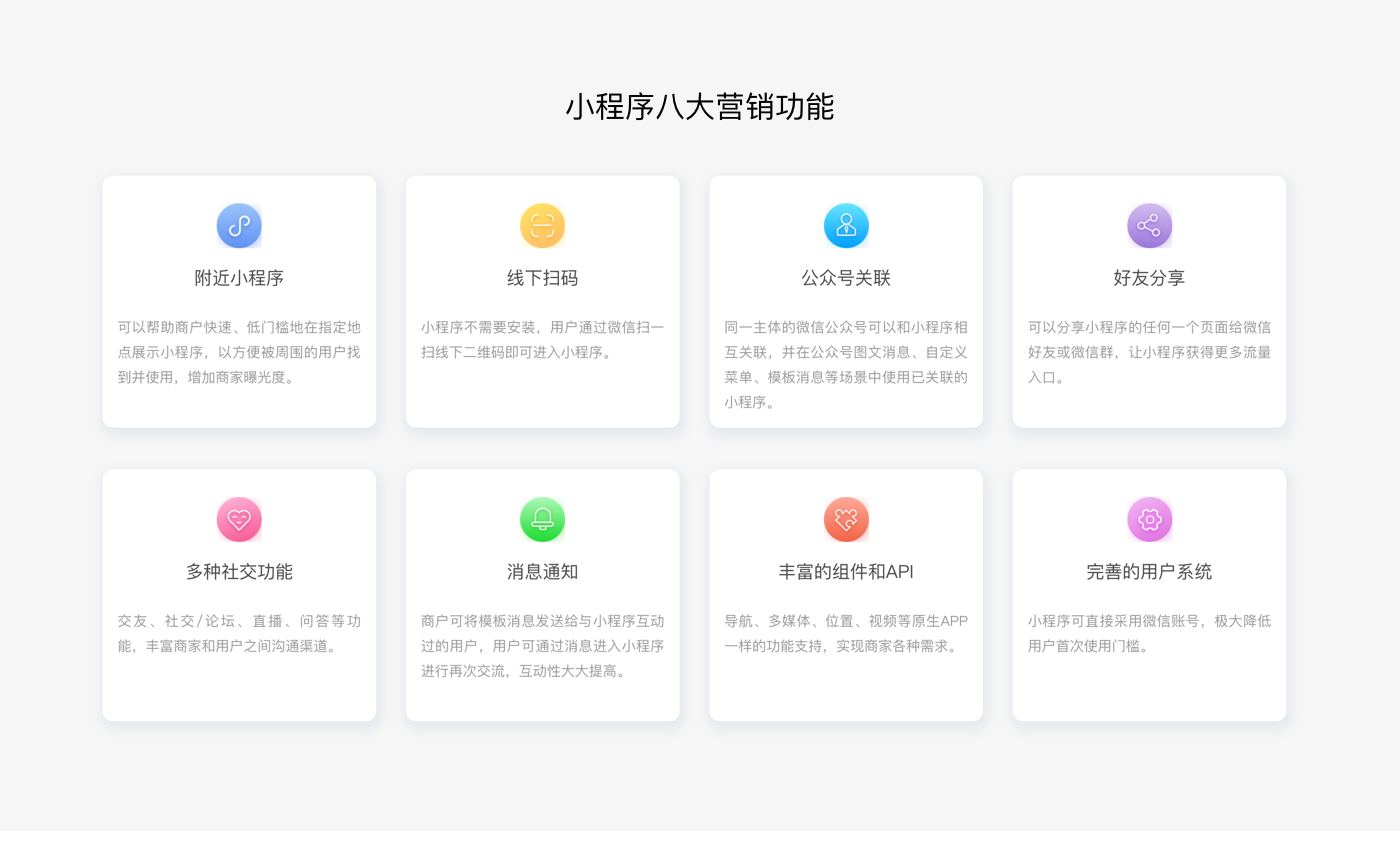Click the orange puzzle icon for 丰富的组件和API

[x=846, y=519]
